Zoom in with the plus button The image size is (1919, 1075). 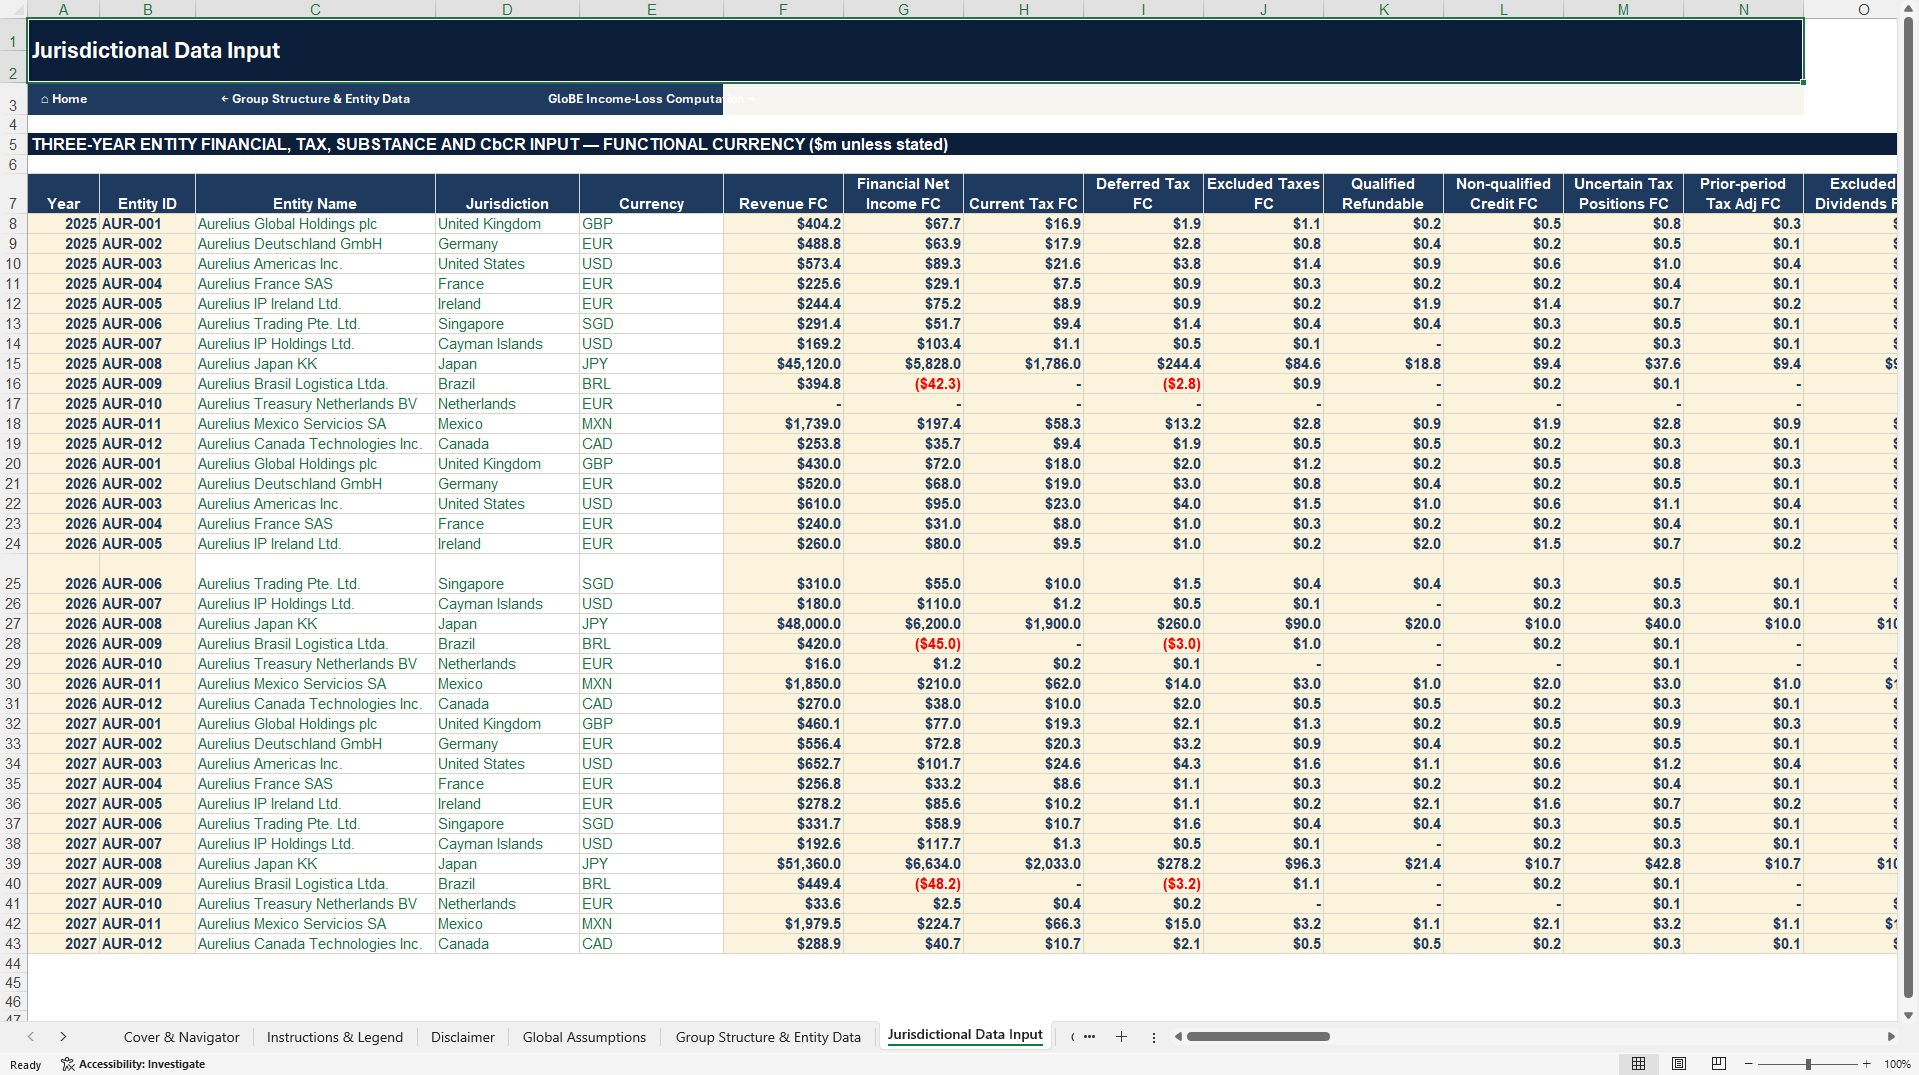point(1866,1064)
